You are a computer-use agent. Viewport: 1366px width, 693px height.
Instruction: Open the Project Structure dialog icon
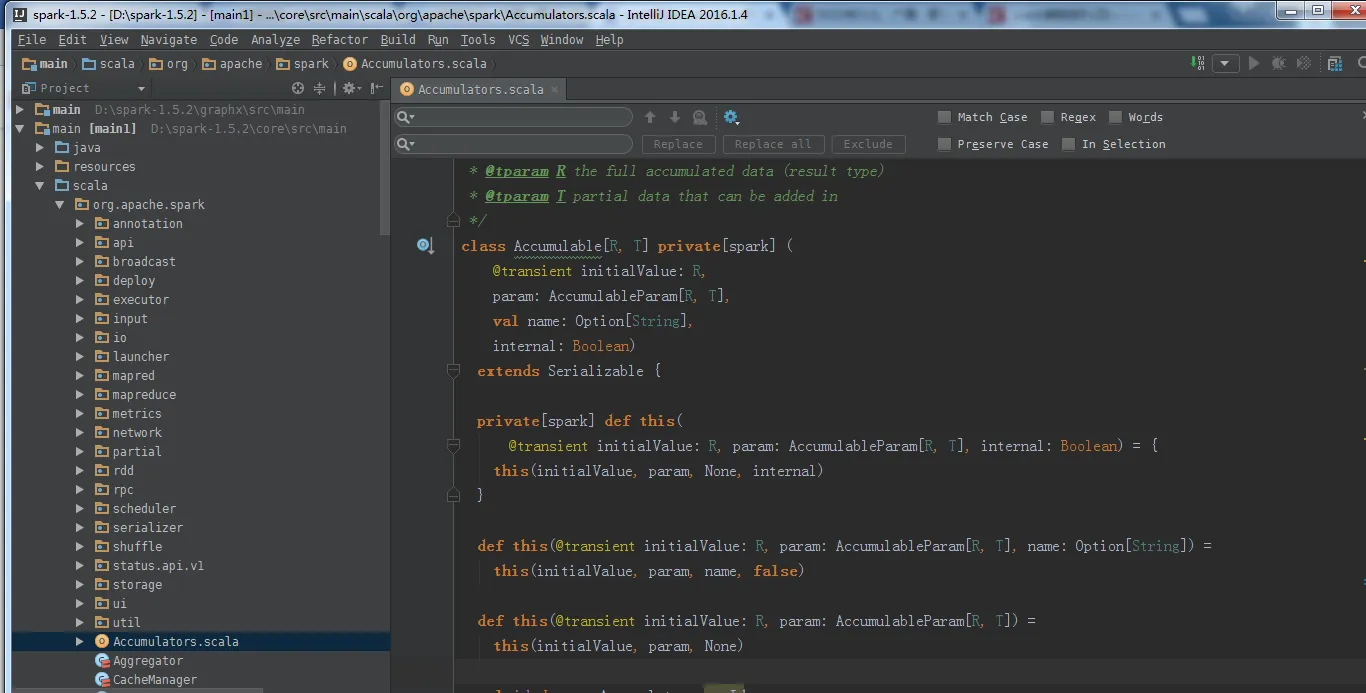(1335, 64)
